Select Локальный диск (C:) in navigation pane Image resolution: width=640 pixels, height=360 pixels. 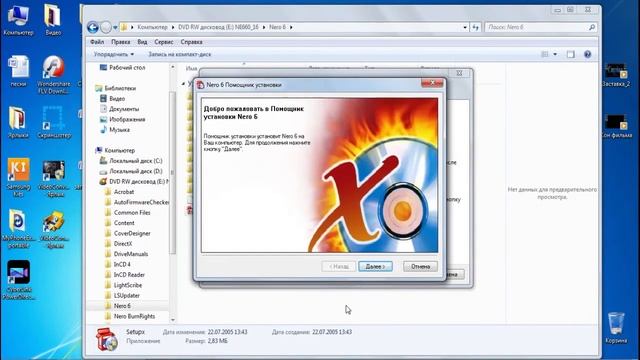pyautogui.click(x=136, y=161)
